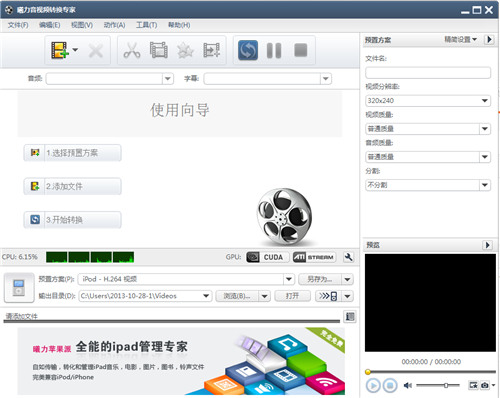Adjust the preview volume slider
500x398 pixels.
438,385
